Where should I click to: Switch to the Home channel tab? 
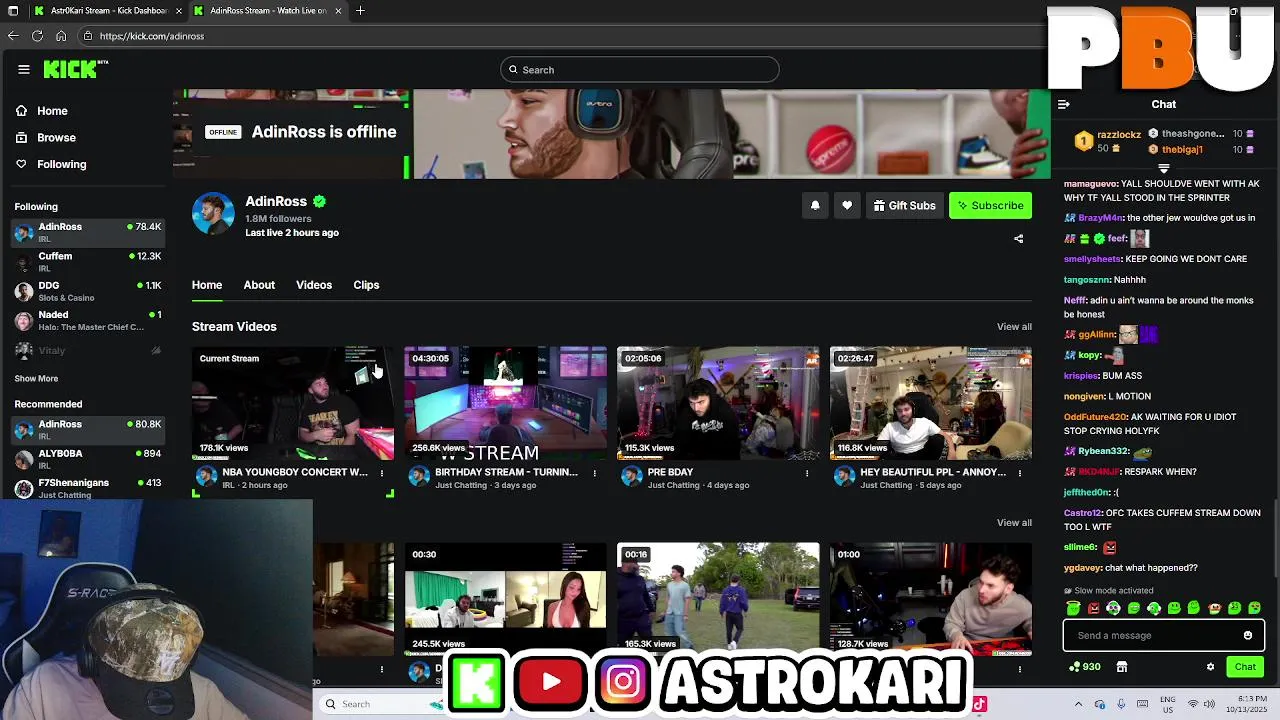click(x=207, y=285)
